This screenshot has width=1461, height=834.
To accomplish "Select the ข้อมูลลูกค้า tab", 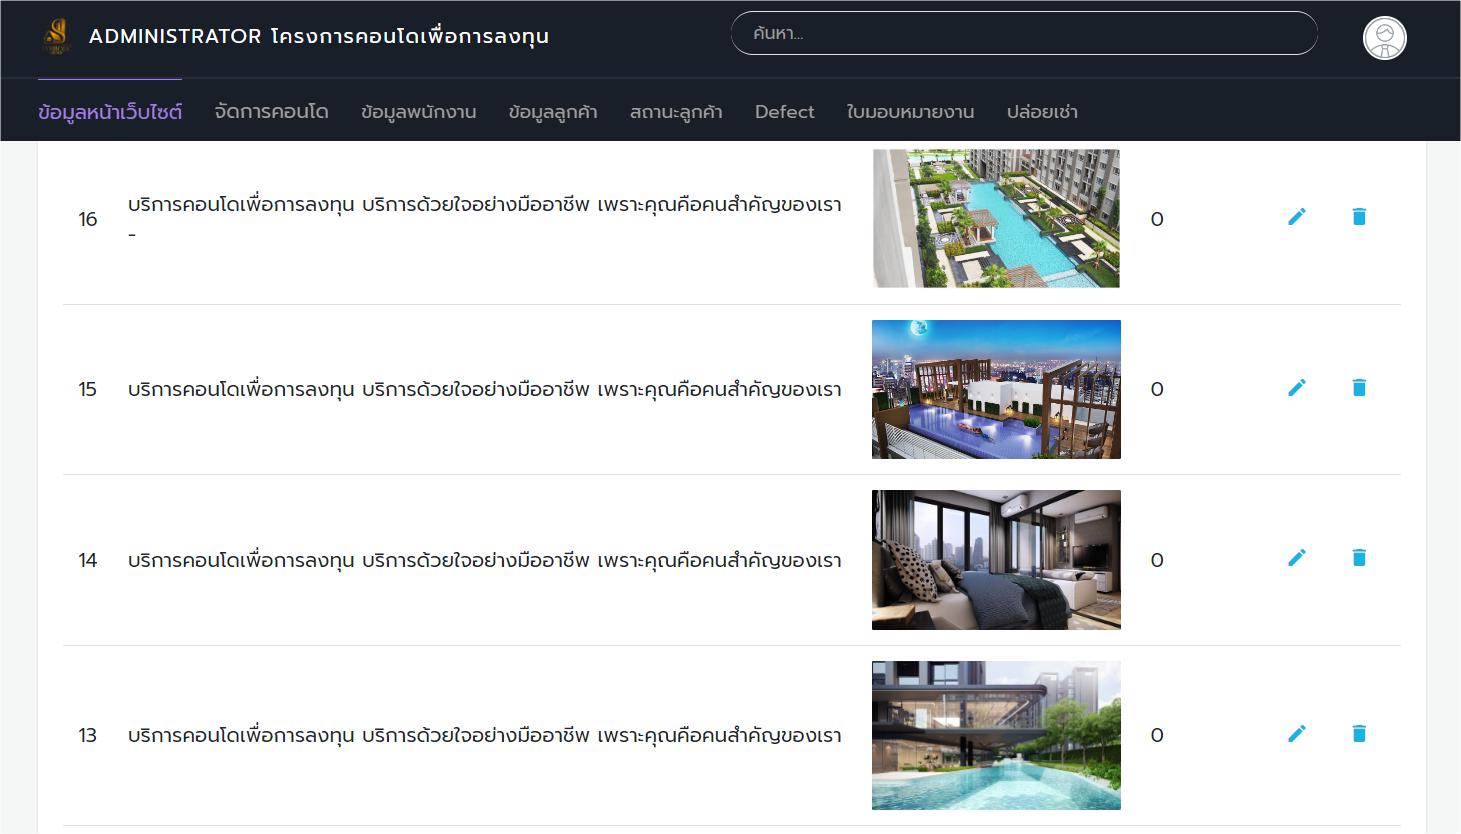I will 552,112.
